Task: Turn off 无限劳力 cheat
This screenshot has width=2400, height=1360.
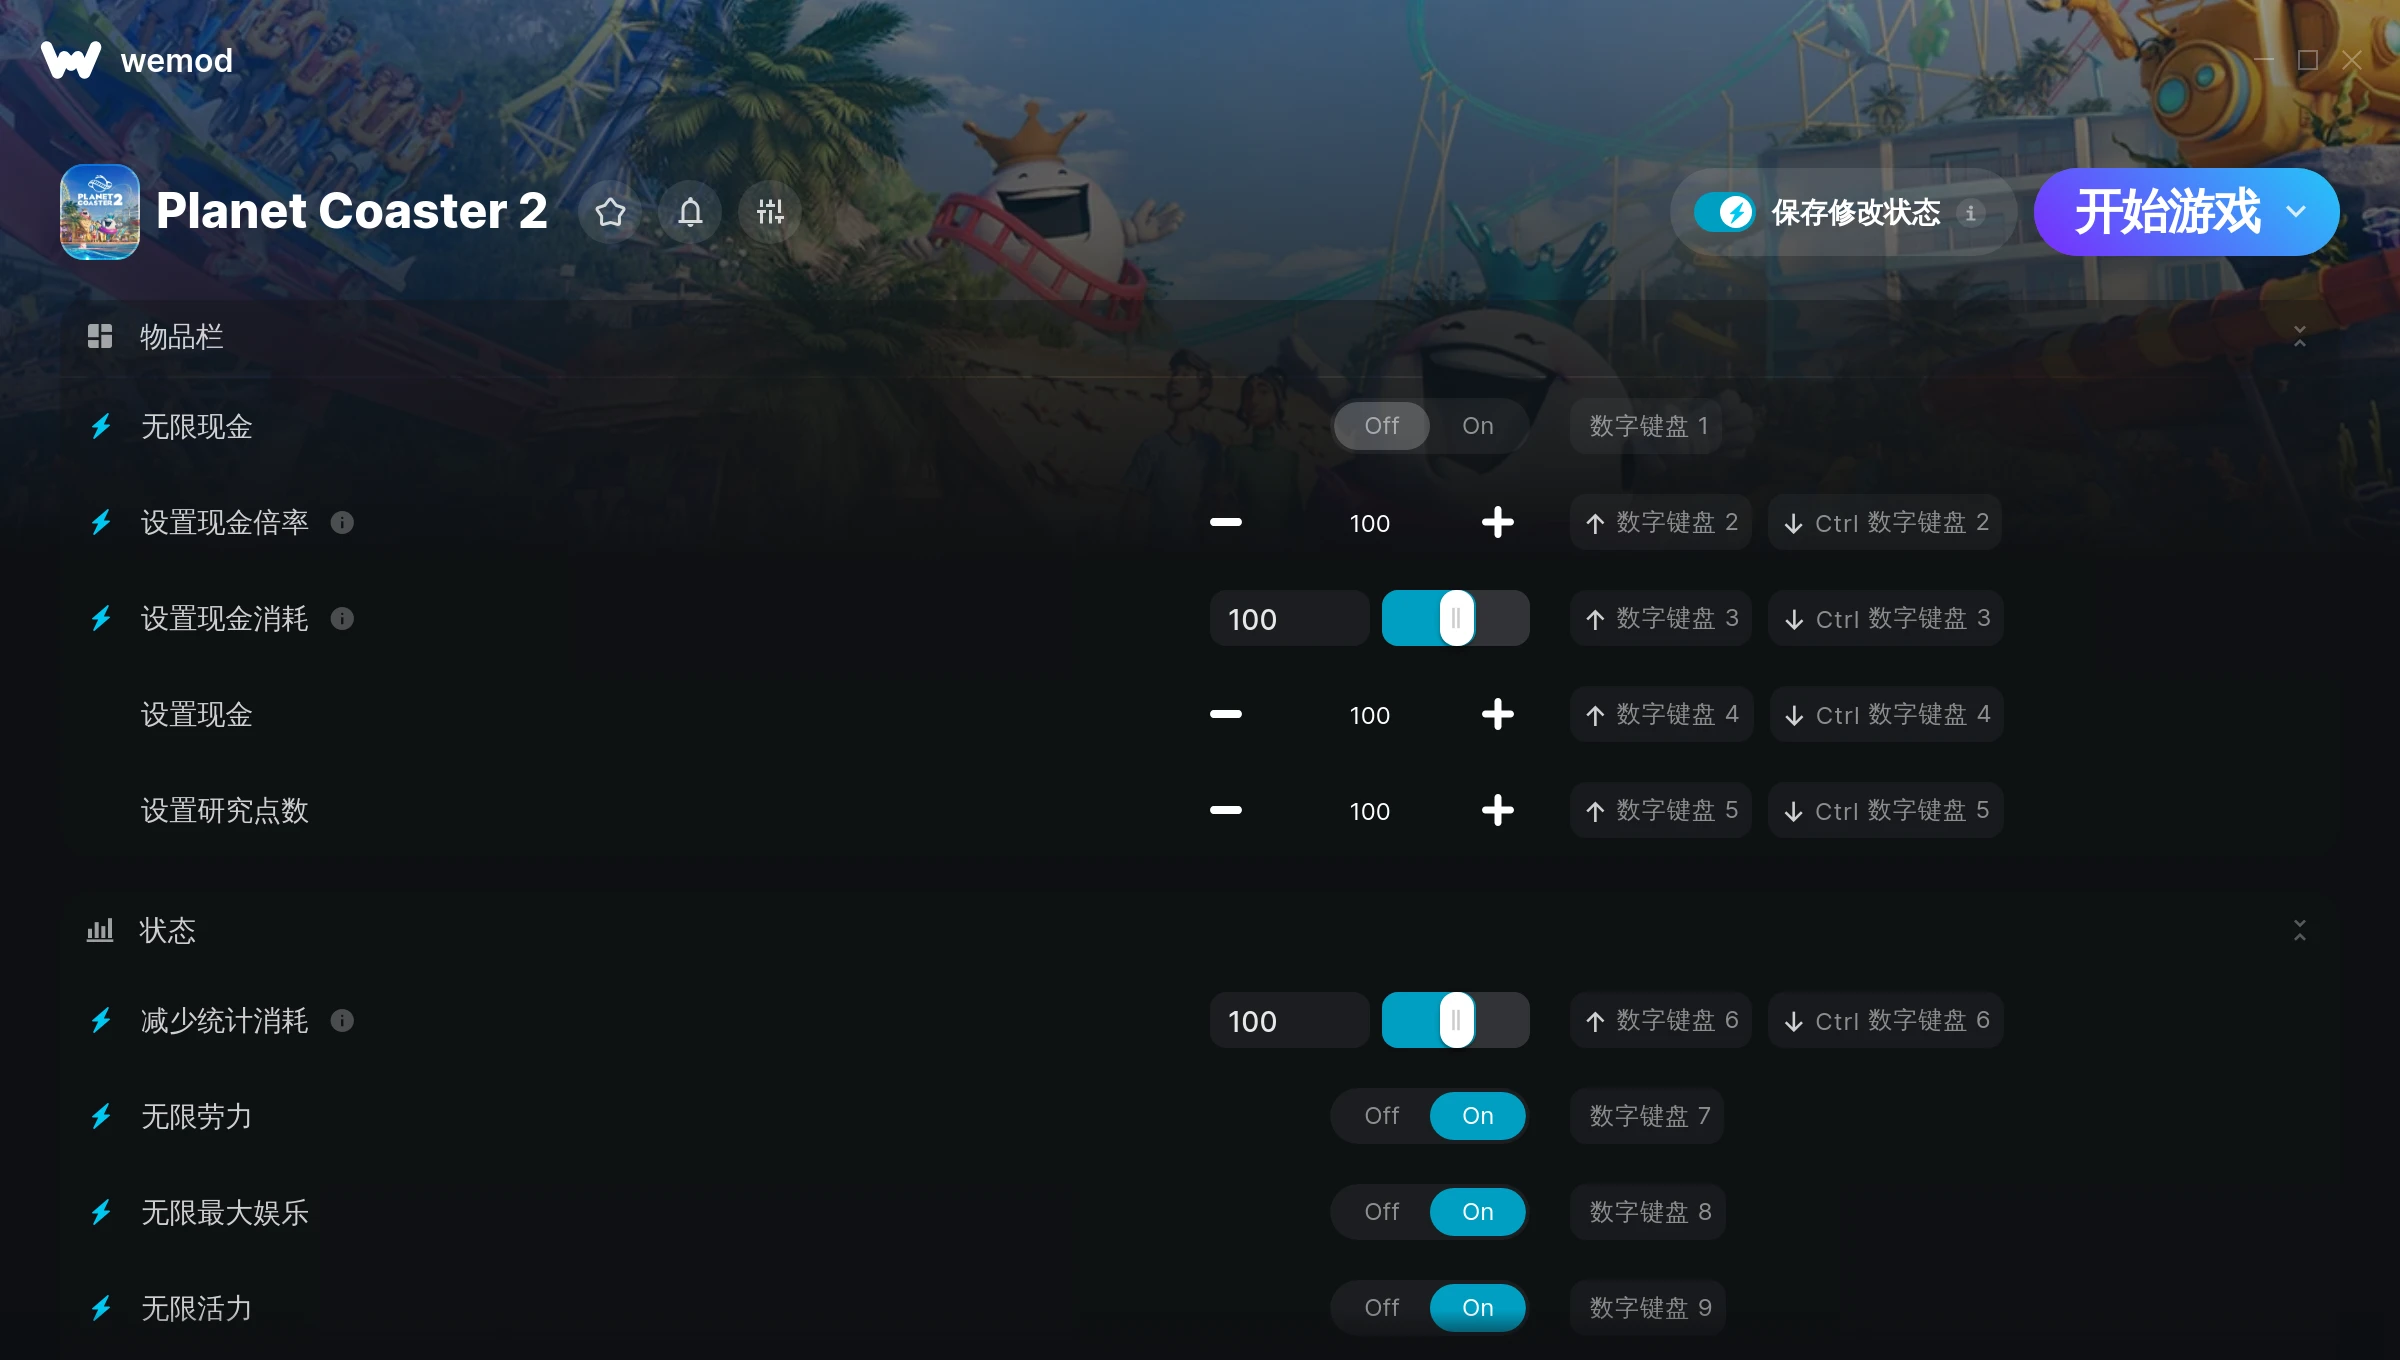Action: tap(1381, 1116)
